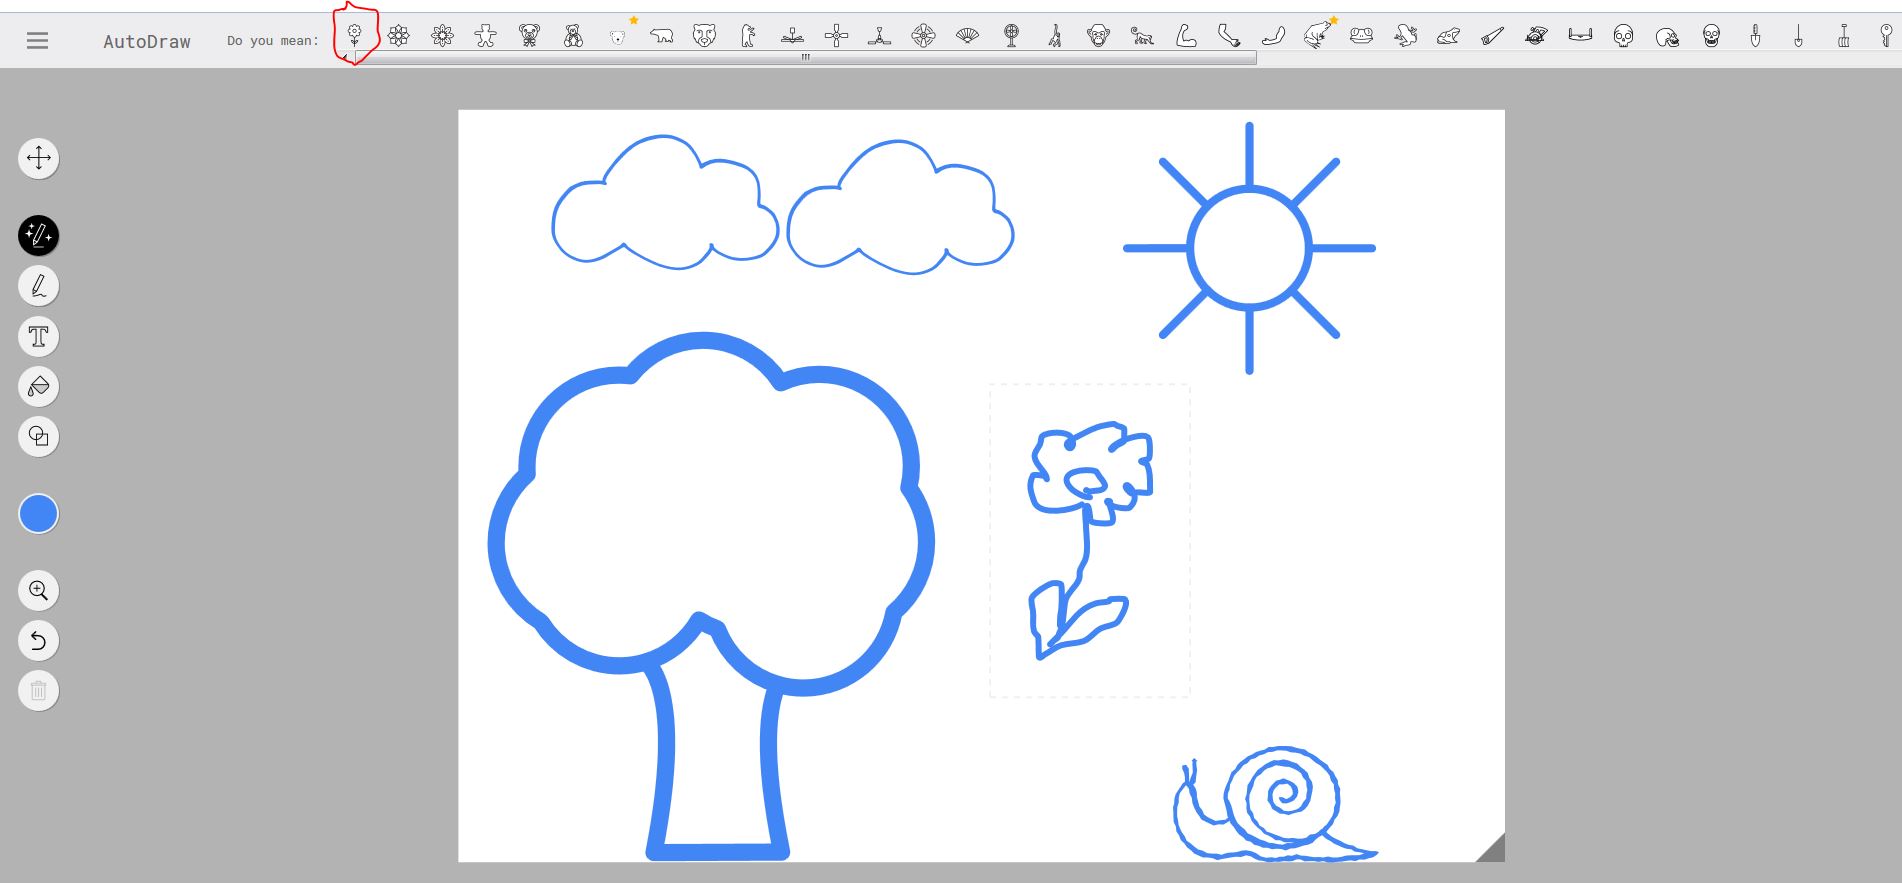Open the AutoDraw hamburger menu
Image resolution: width=1902 pixels, height=883 pixels.
point(37,41)
